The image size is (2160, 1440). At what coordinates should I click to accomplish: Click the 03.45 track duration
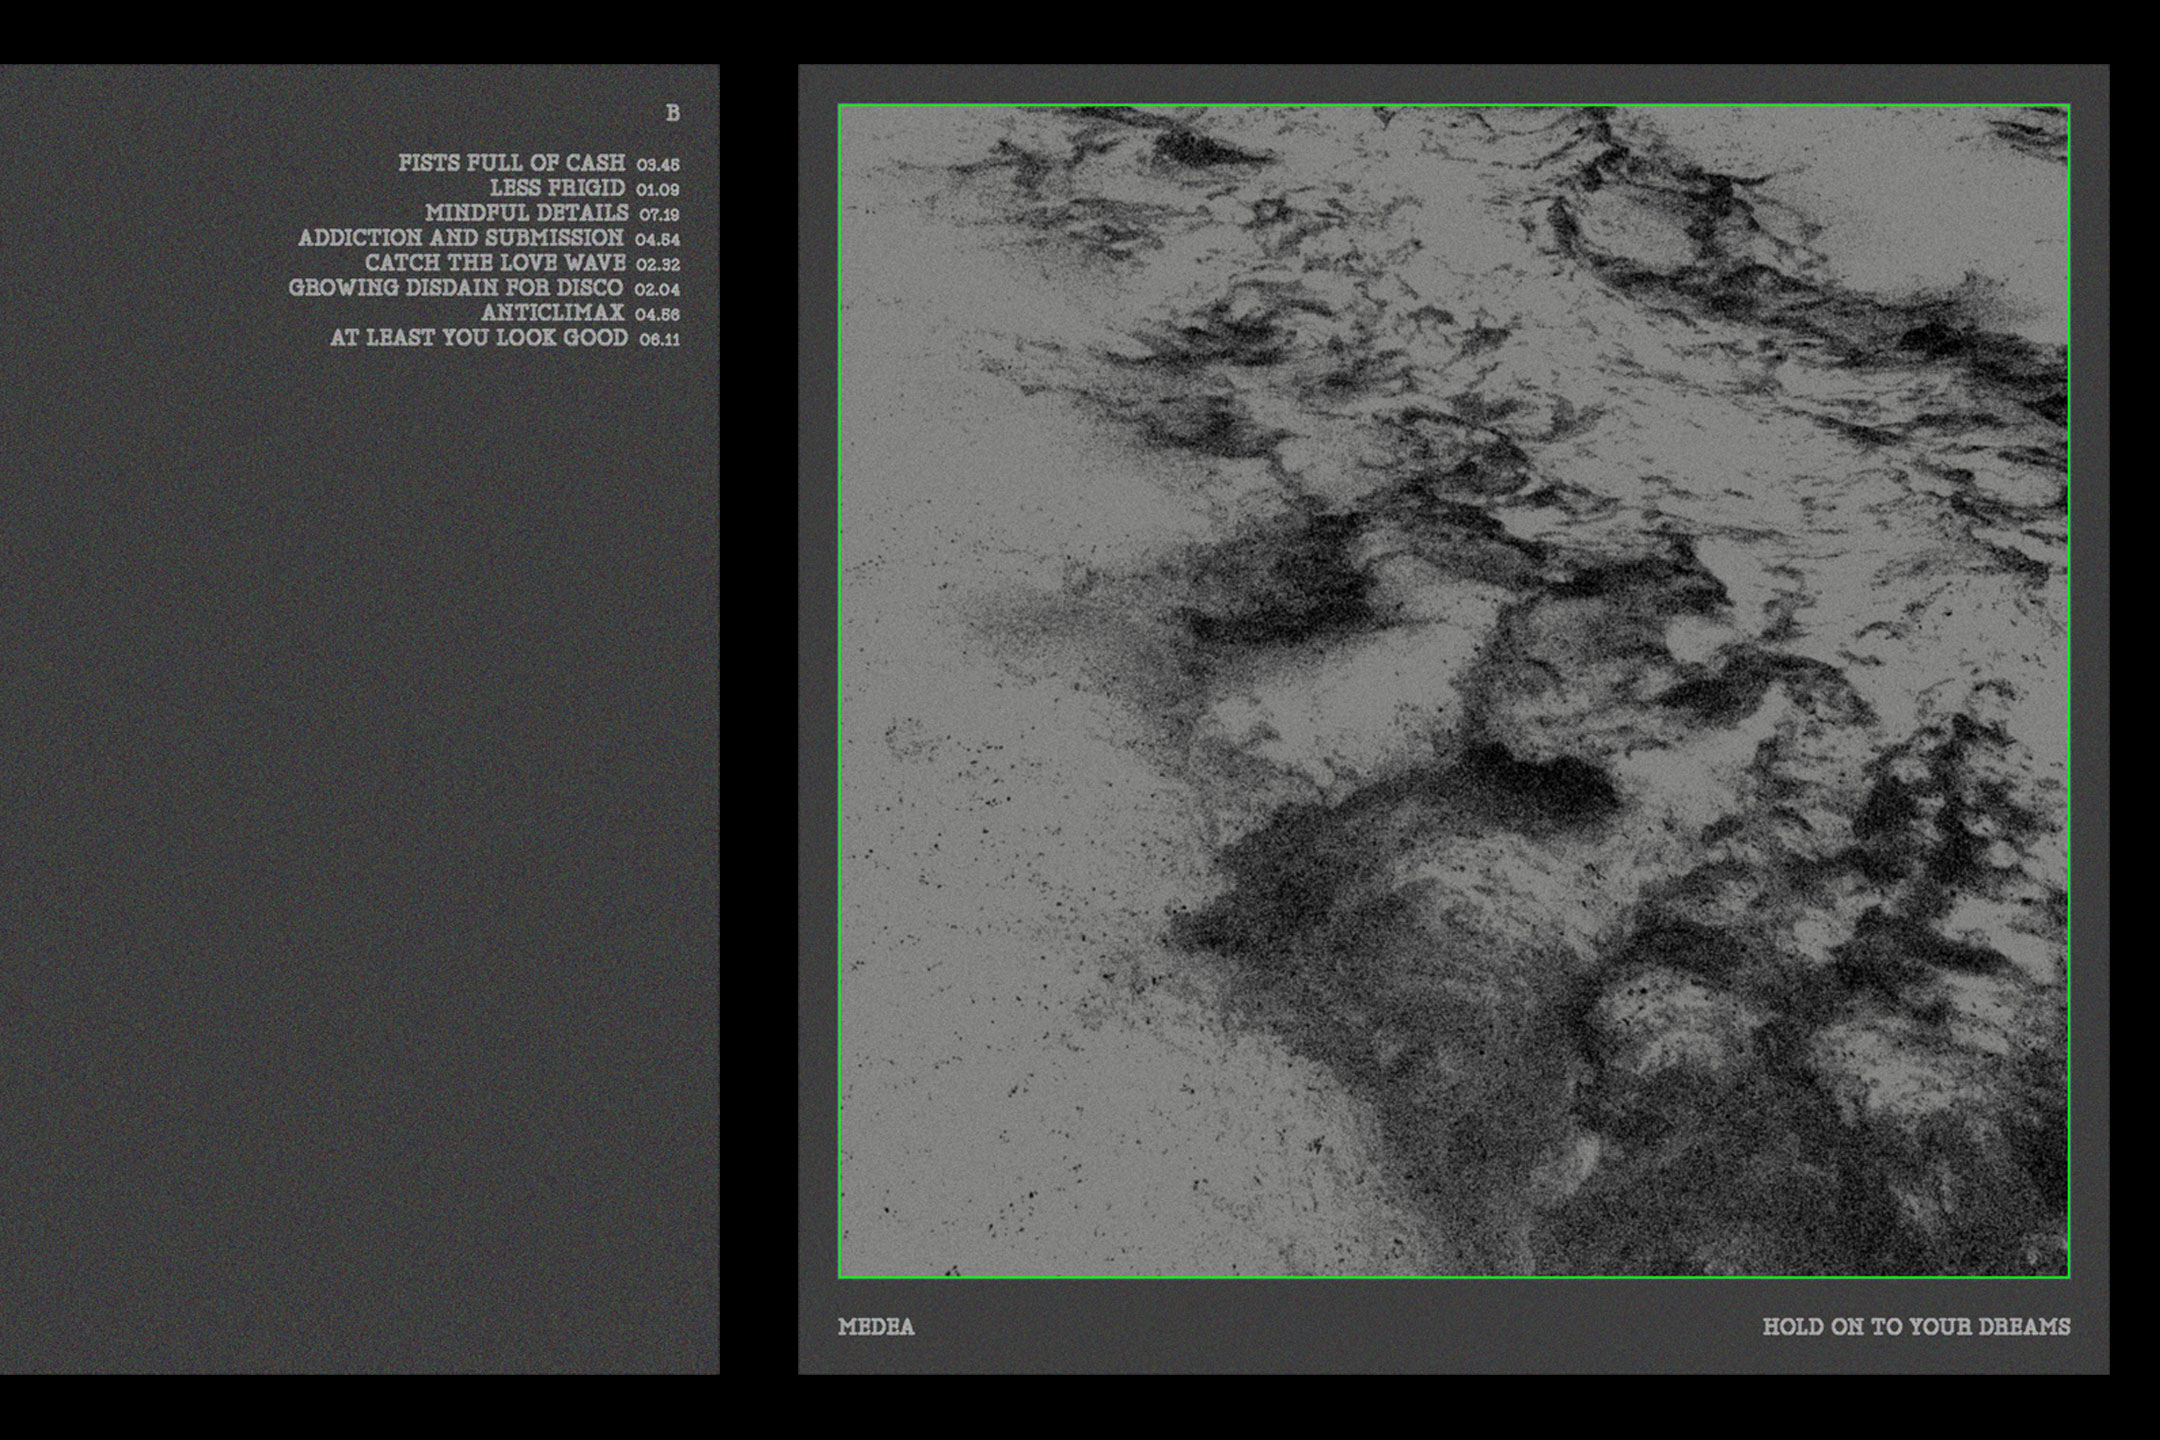tap(658, 165)
